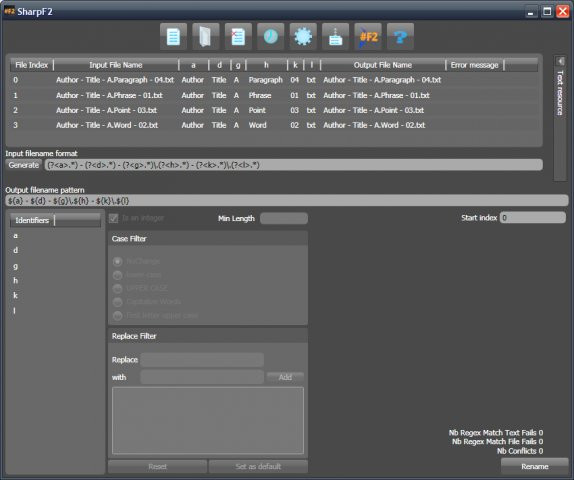Image resolution: width=574 pixels, height=480 pixels.
Task: Open help via the question mark icon
Action: click(x=400, y=37)
